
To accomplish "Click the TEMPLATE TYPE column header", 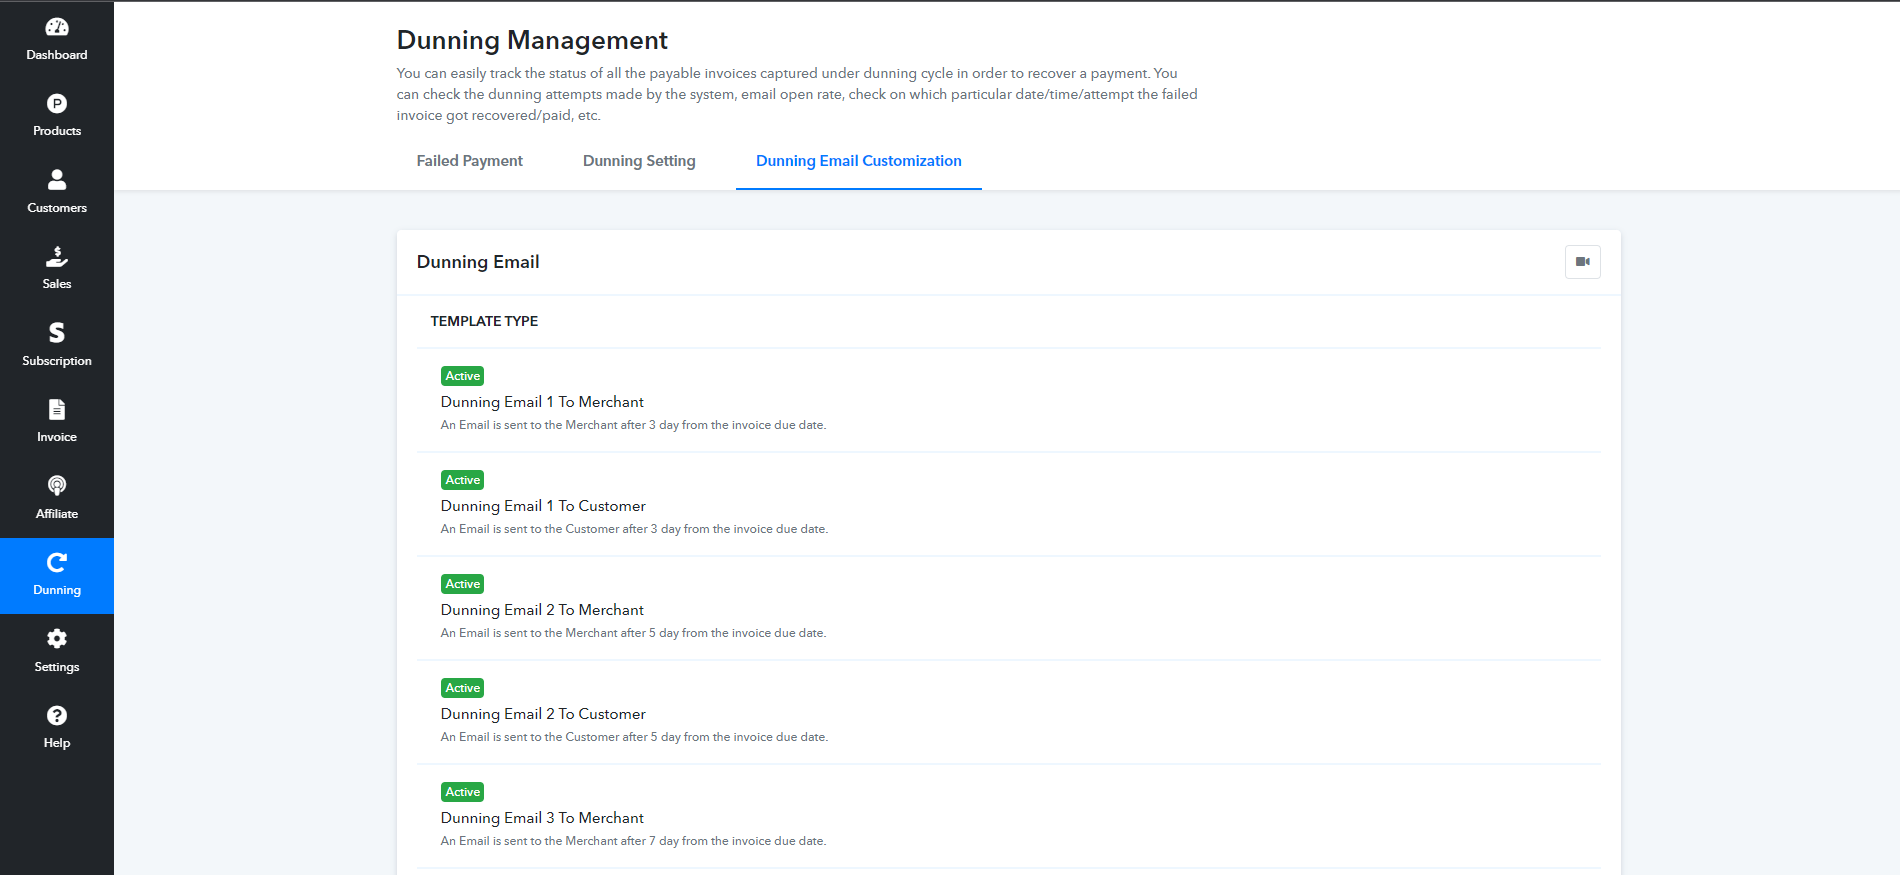I will 484,321.
